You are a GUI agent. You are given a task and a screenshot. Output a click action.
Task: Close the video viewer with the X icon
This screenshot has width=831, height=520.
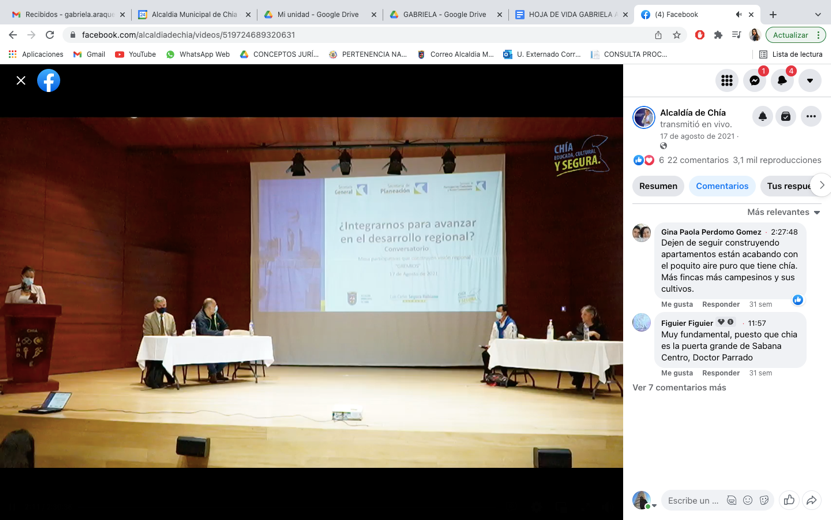[x=21, y=81]
